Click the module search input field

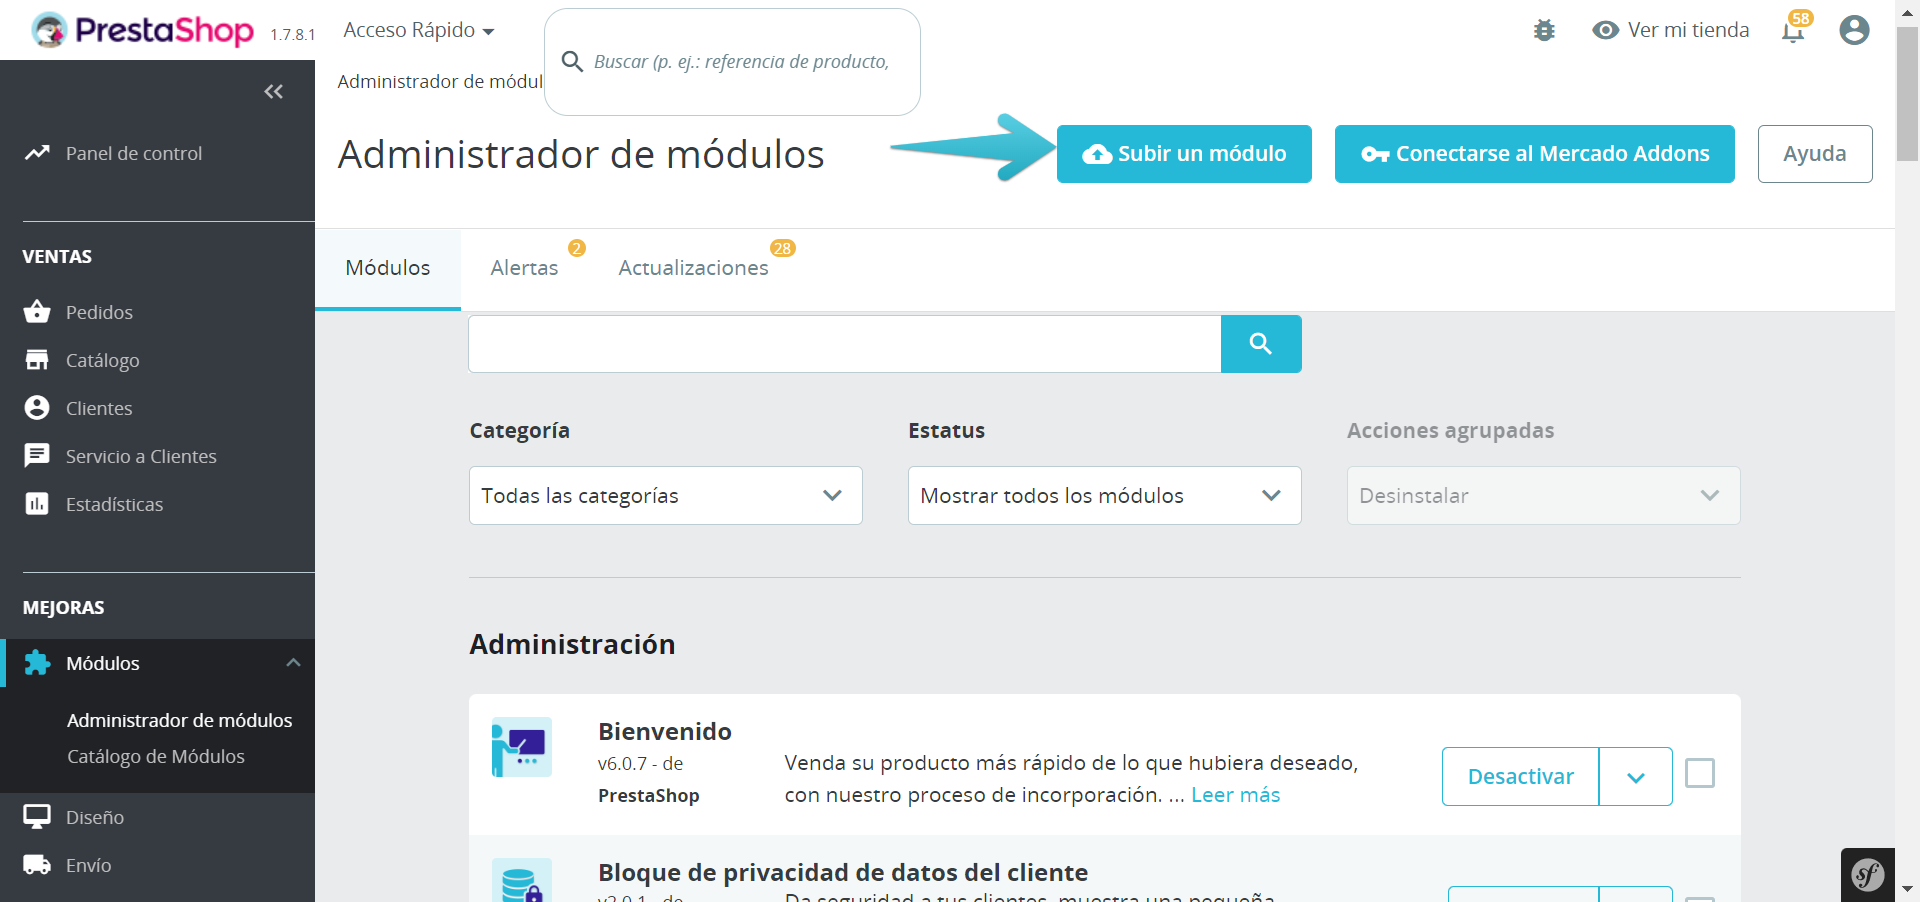pyautogui.click(x=845, y=344)
